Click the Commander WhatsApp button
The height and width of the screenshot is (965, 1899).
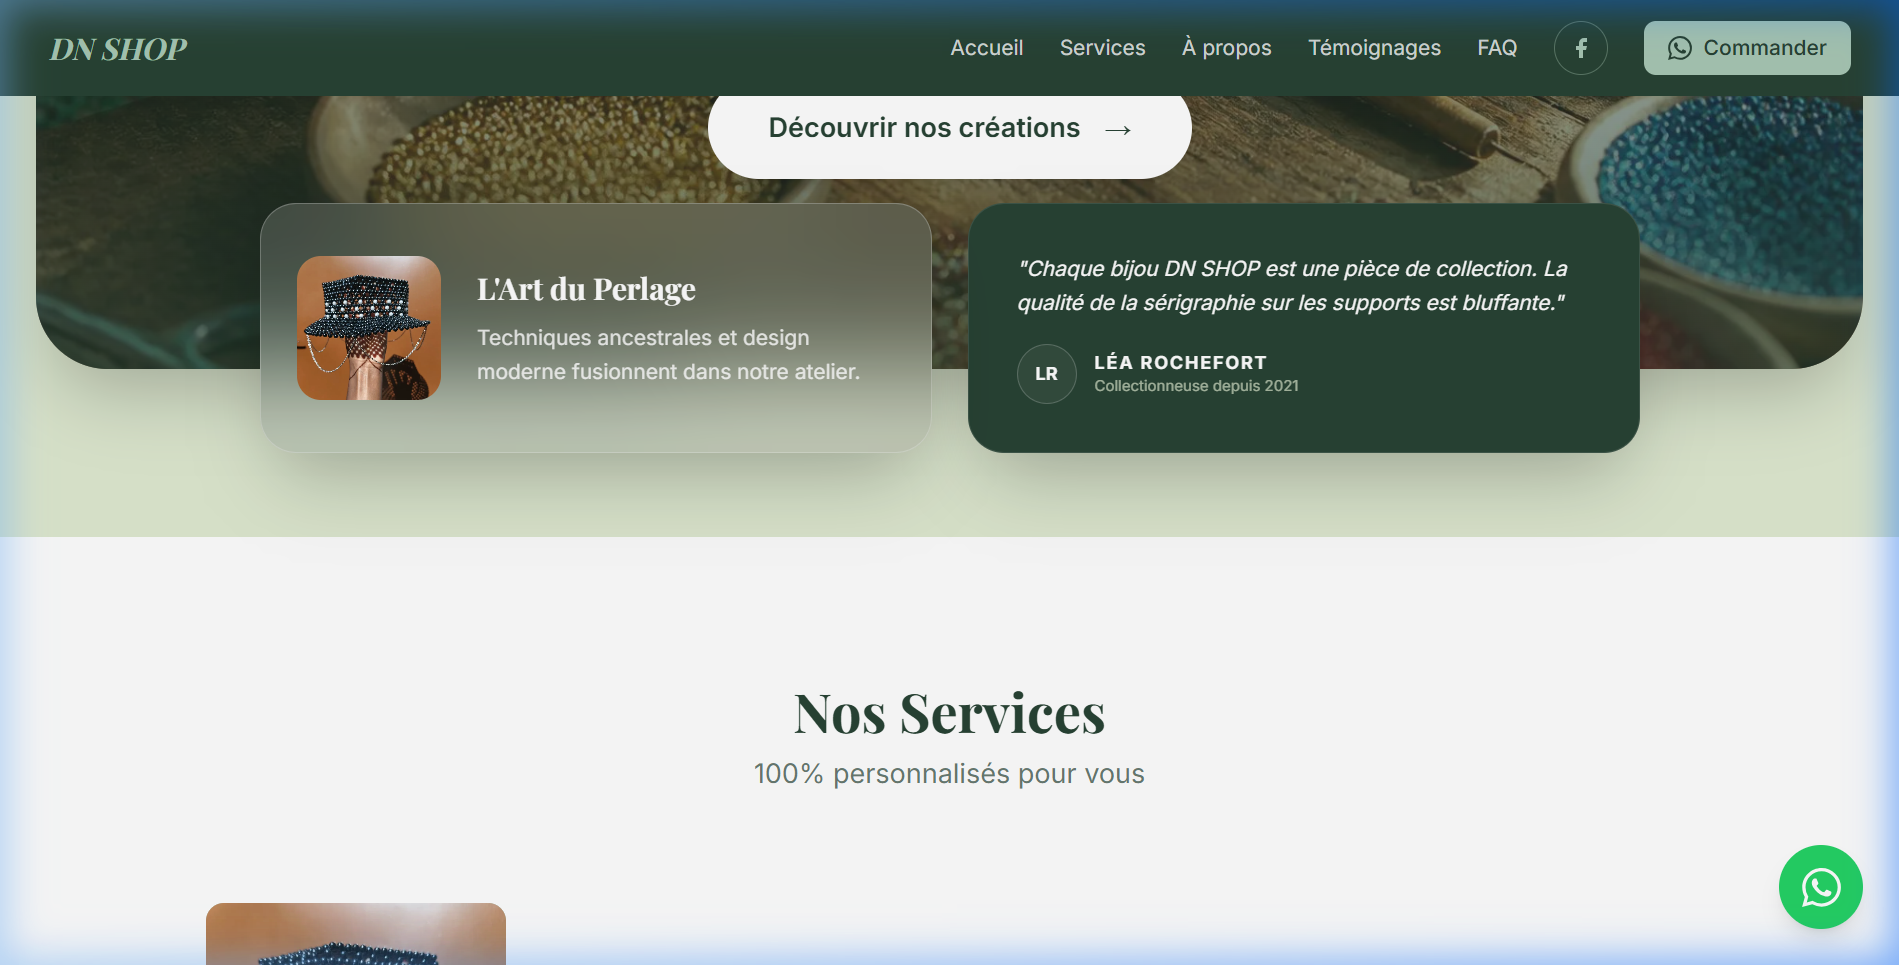point(1747,48)
